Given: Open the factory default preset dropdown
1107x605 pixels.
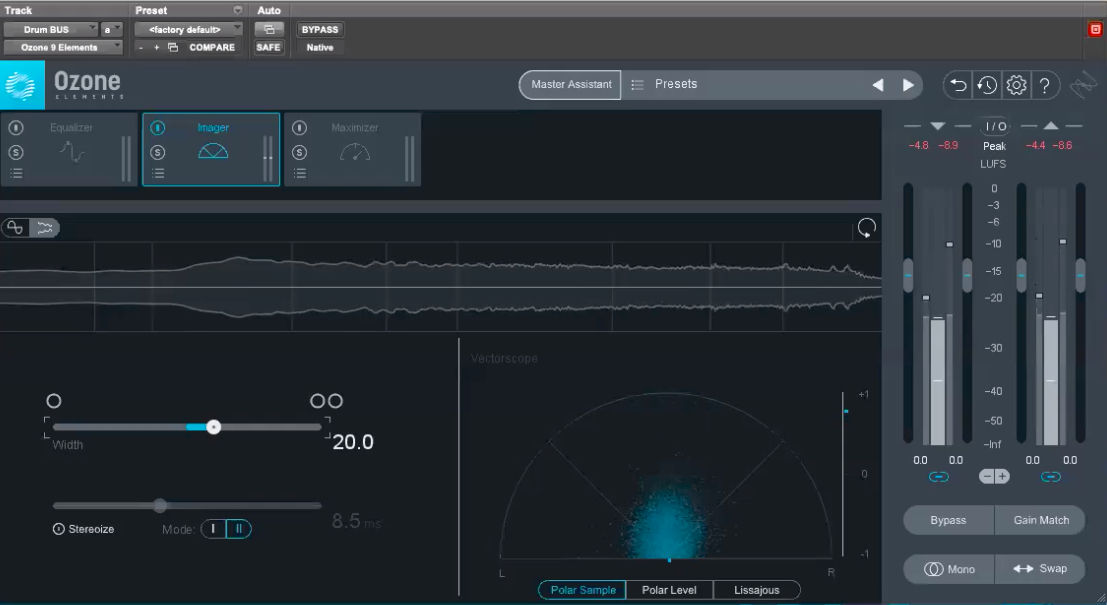Looking at the screenshot, I should (x=189, y=30).
